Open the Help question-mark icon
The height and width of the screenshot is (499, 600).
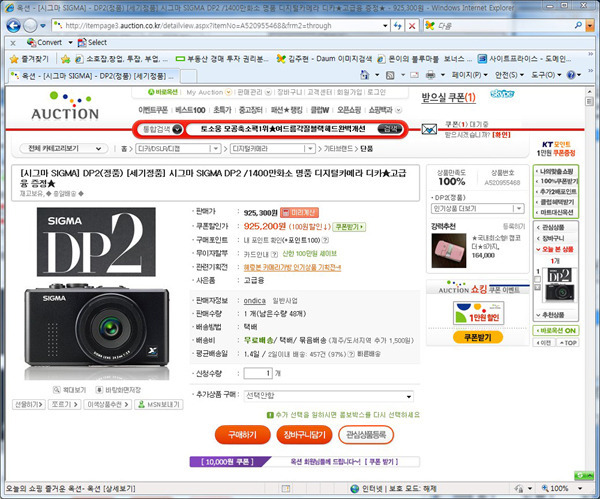[571, 75]
